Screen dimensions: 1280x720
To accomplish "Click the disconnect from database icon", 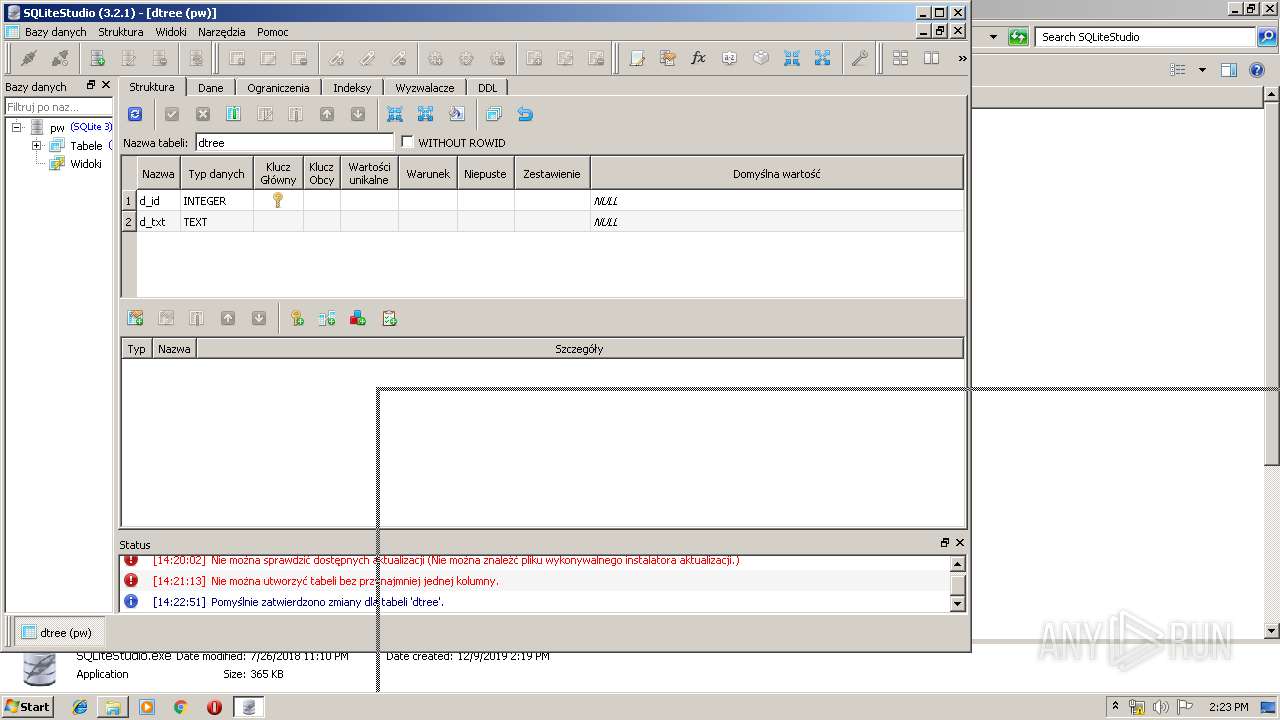I will pos(59,58).
